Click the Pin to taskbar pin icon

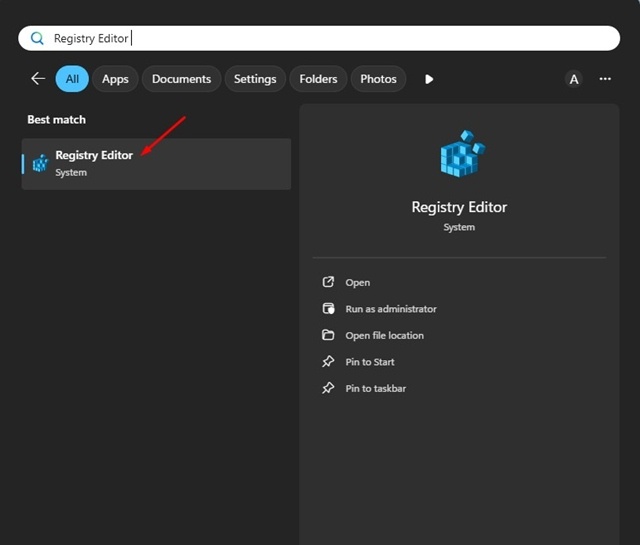click(328, 388)
